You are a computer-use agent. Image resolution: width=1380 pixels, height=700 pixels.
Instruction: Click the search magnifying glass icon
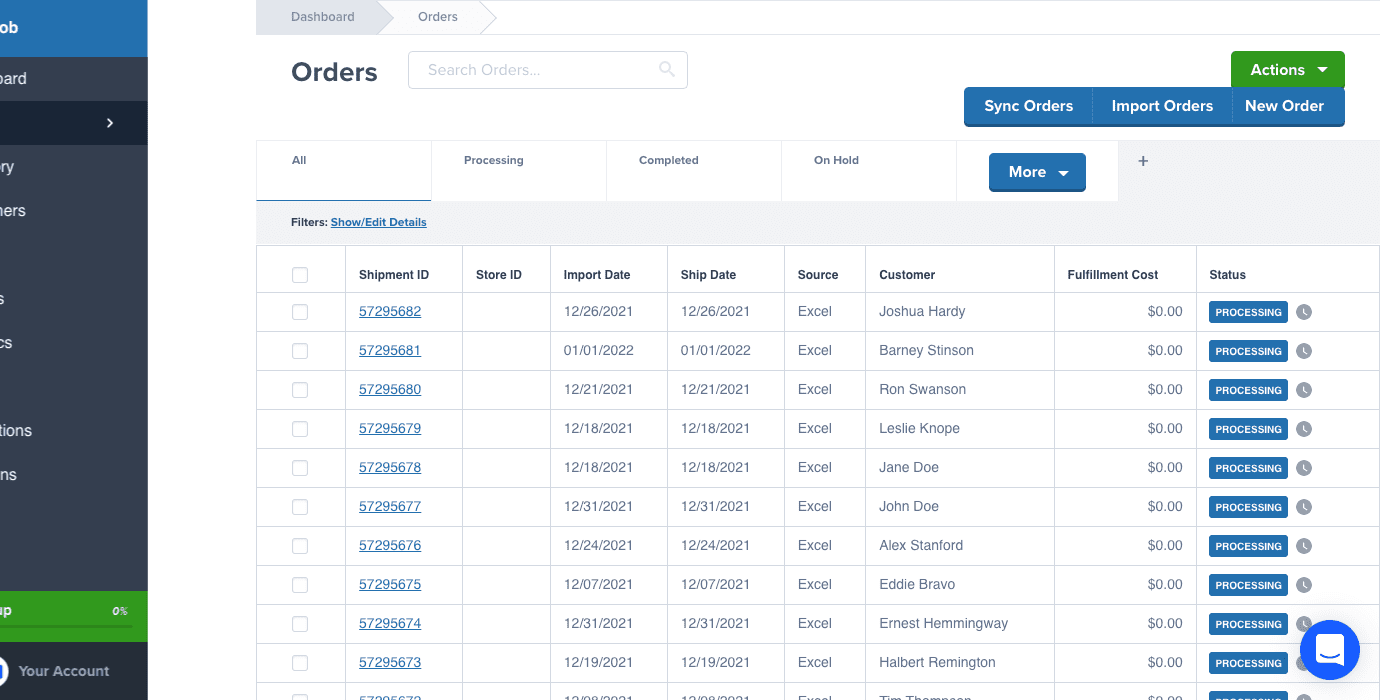(666, 70)
